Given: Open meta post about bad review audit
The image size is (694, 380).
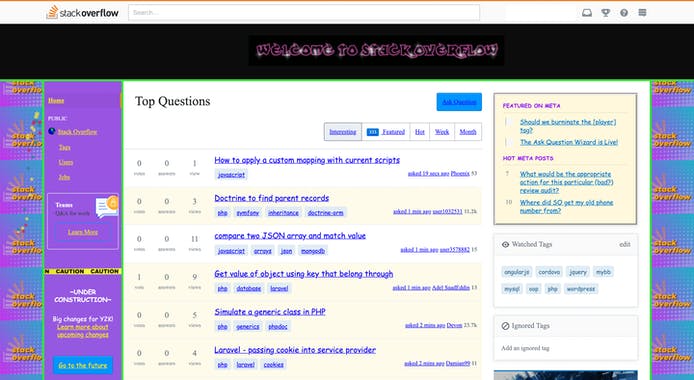Looking at the screenshot, I should [566, 182].
